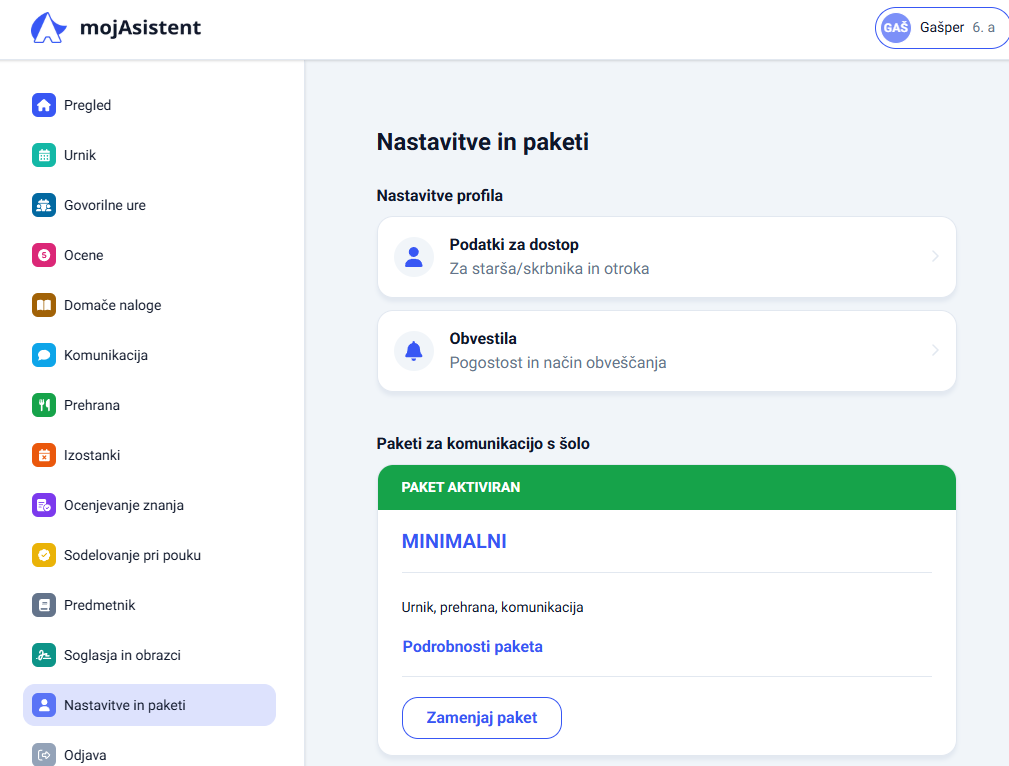Open Podrobnosti paketa link
This screenshot has width=1009, height=766.
pyautogui.click(x=472, y=646)
